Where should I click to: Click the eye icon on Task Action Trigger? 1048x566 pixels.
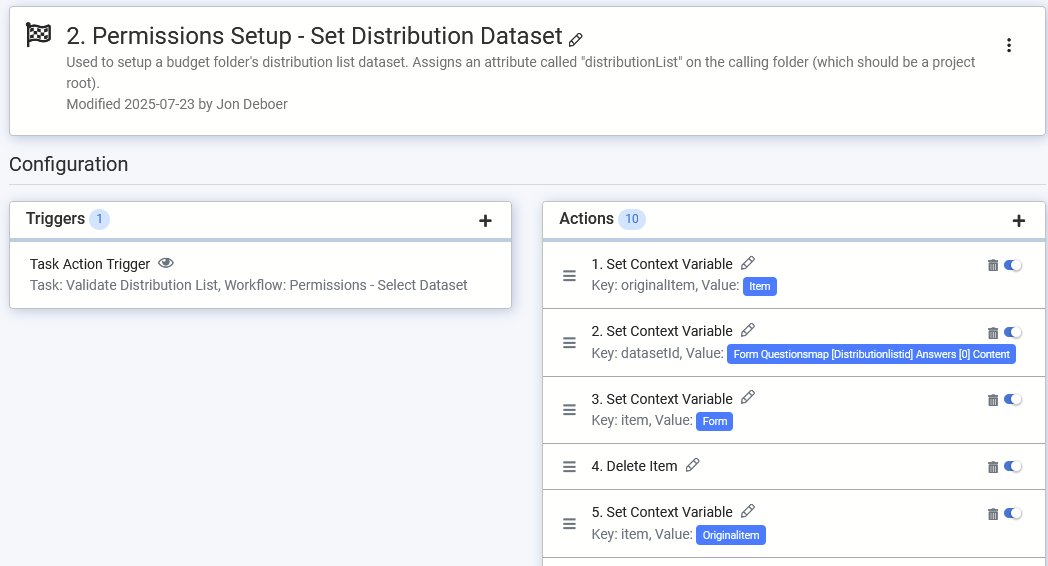coord(166,263)
